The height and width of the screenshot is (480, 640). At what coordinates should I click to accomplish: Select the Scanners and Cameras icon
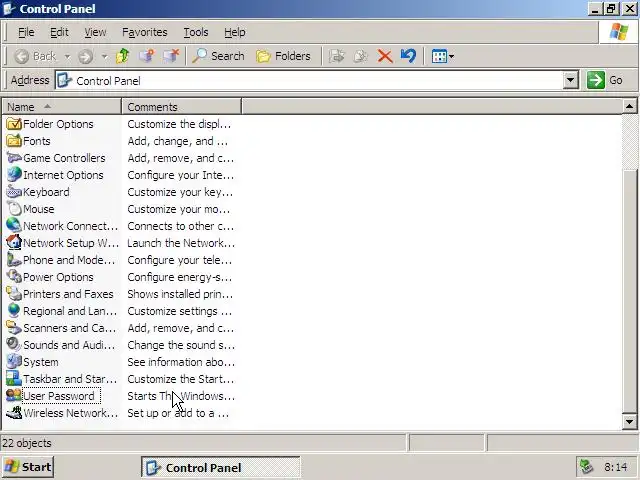coord(14,328)
